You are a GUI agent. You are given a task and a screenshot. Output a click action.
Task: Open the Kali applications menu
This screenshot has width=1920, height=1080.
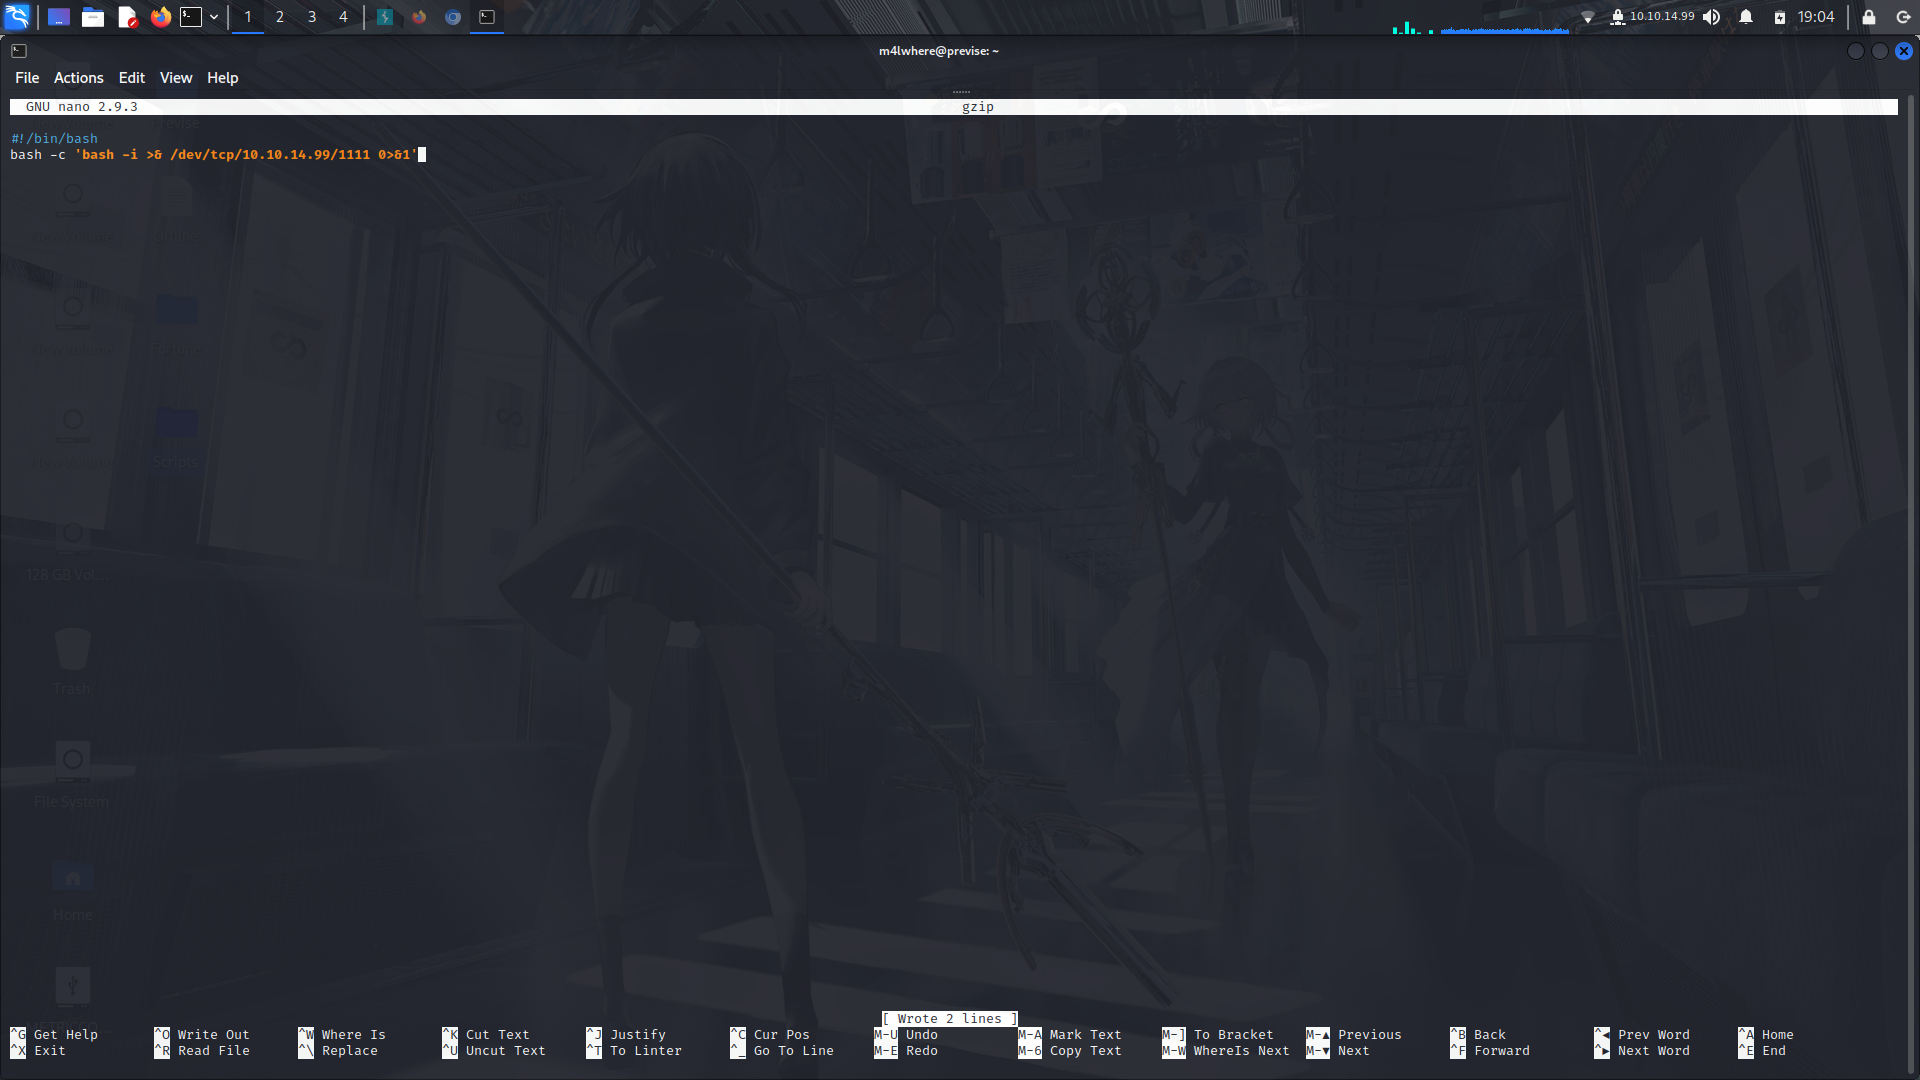click(18, 17)
